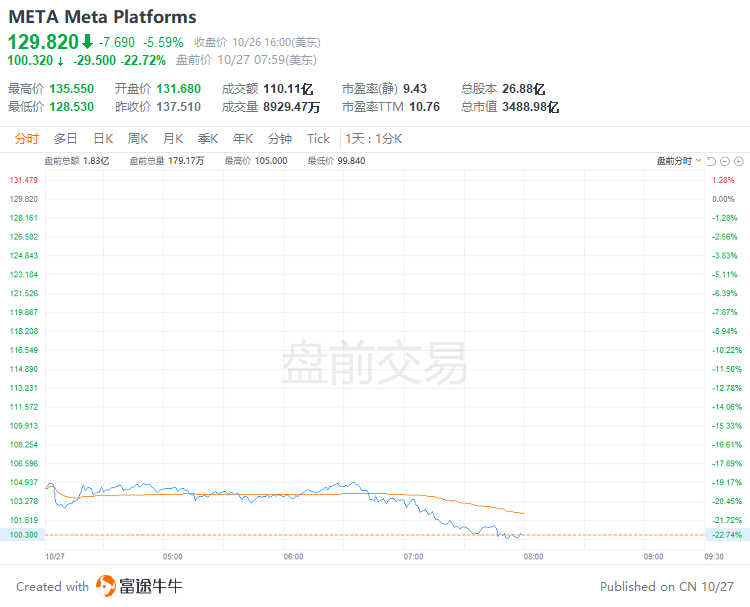Screen dimensions: 750x607
Task: Click the highlighted 100.300 price axis marker
Action: click(x=22, y=535)
